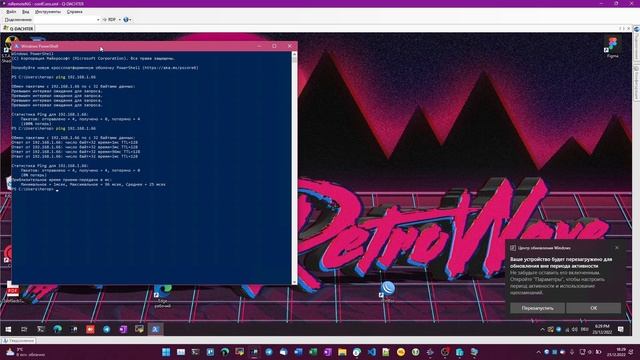Open OneNote on the host taskbar
640x360 pixels.
(x=327, y=352)
